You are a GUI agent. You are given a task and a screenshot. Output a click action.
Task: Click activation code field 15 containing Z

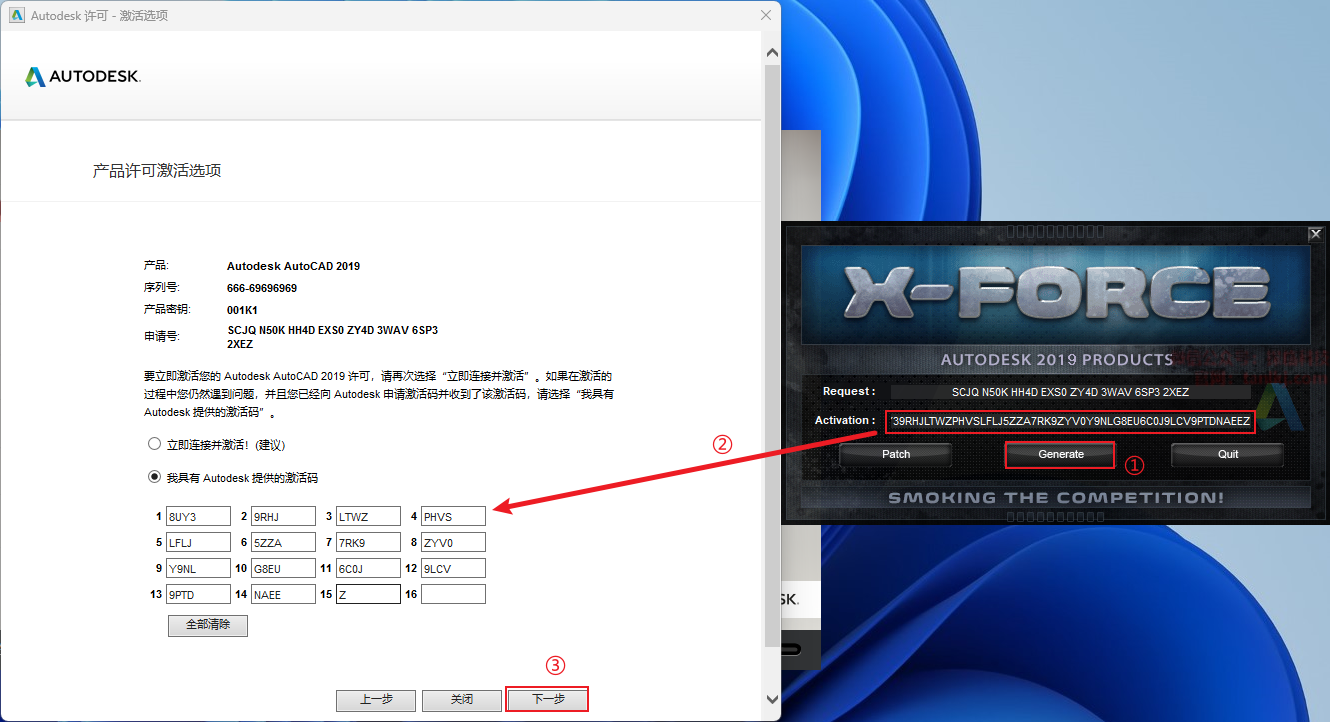tap(368, 595)
